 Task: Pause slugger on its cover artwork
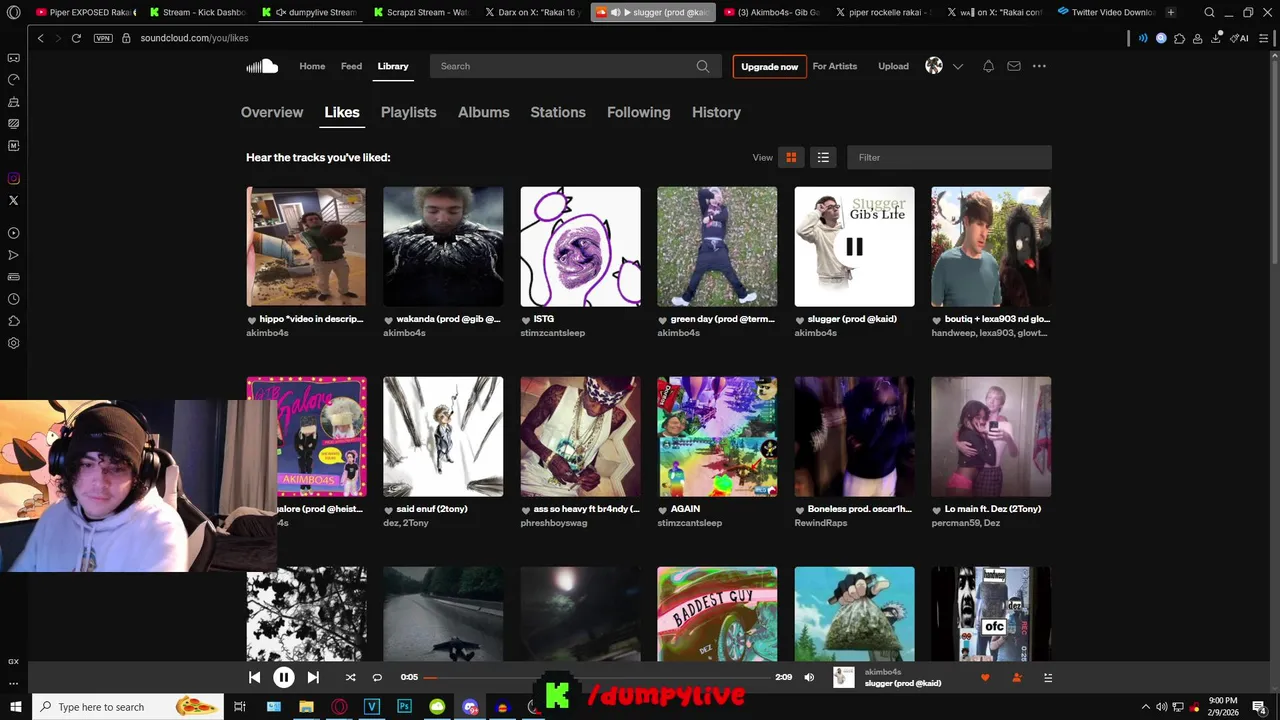coord(854,246)
